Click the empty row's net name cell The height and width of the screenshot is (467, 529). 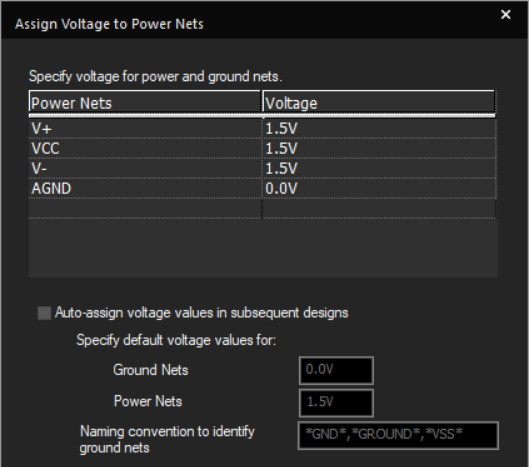point(146,209)
